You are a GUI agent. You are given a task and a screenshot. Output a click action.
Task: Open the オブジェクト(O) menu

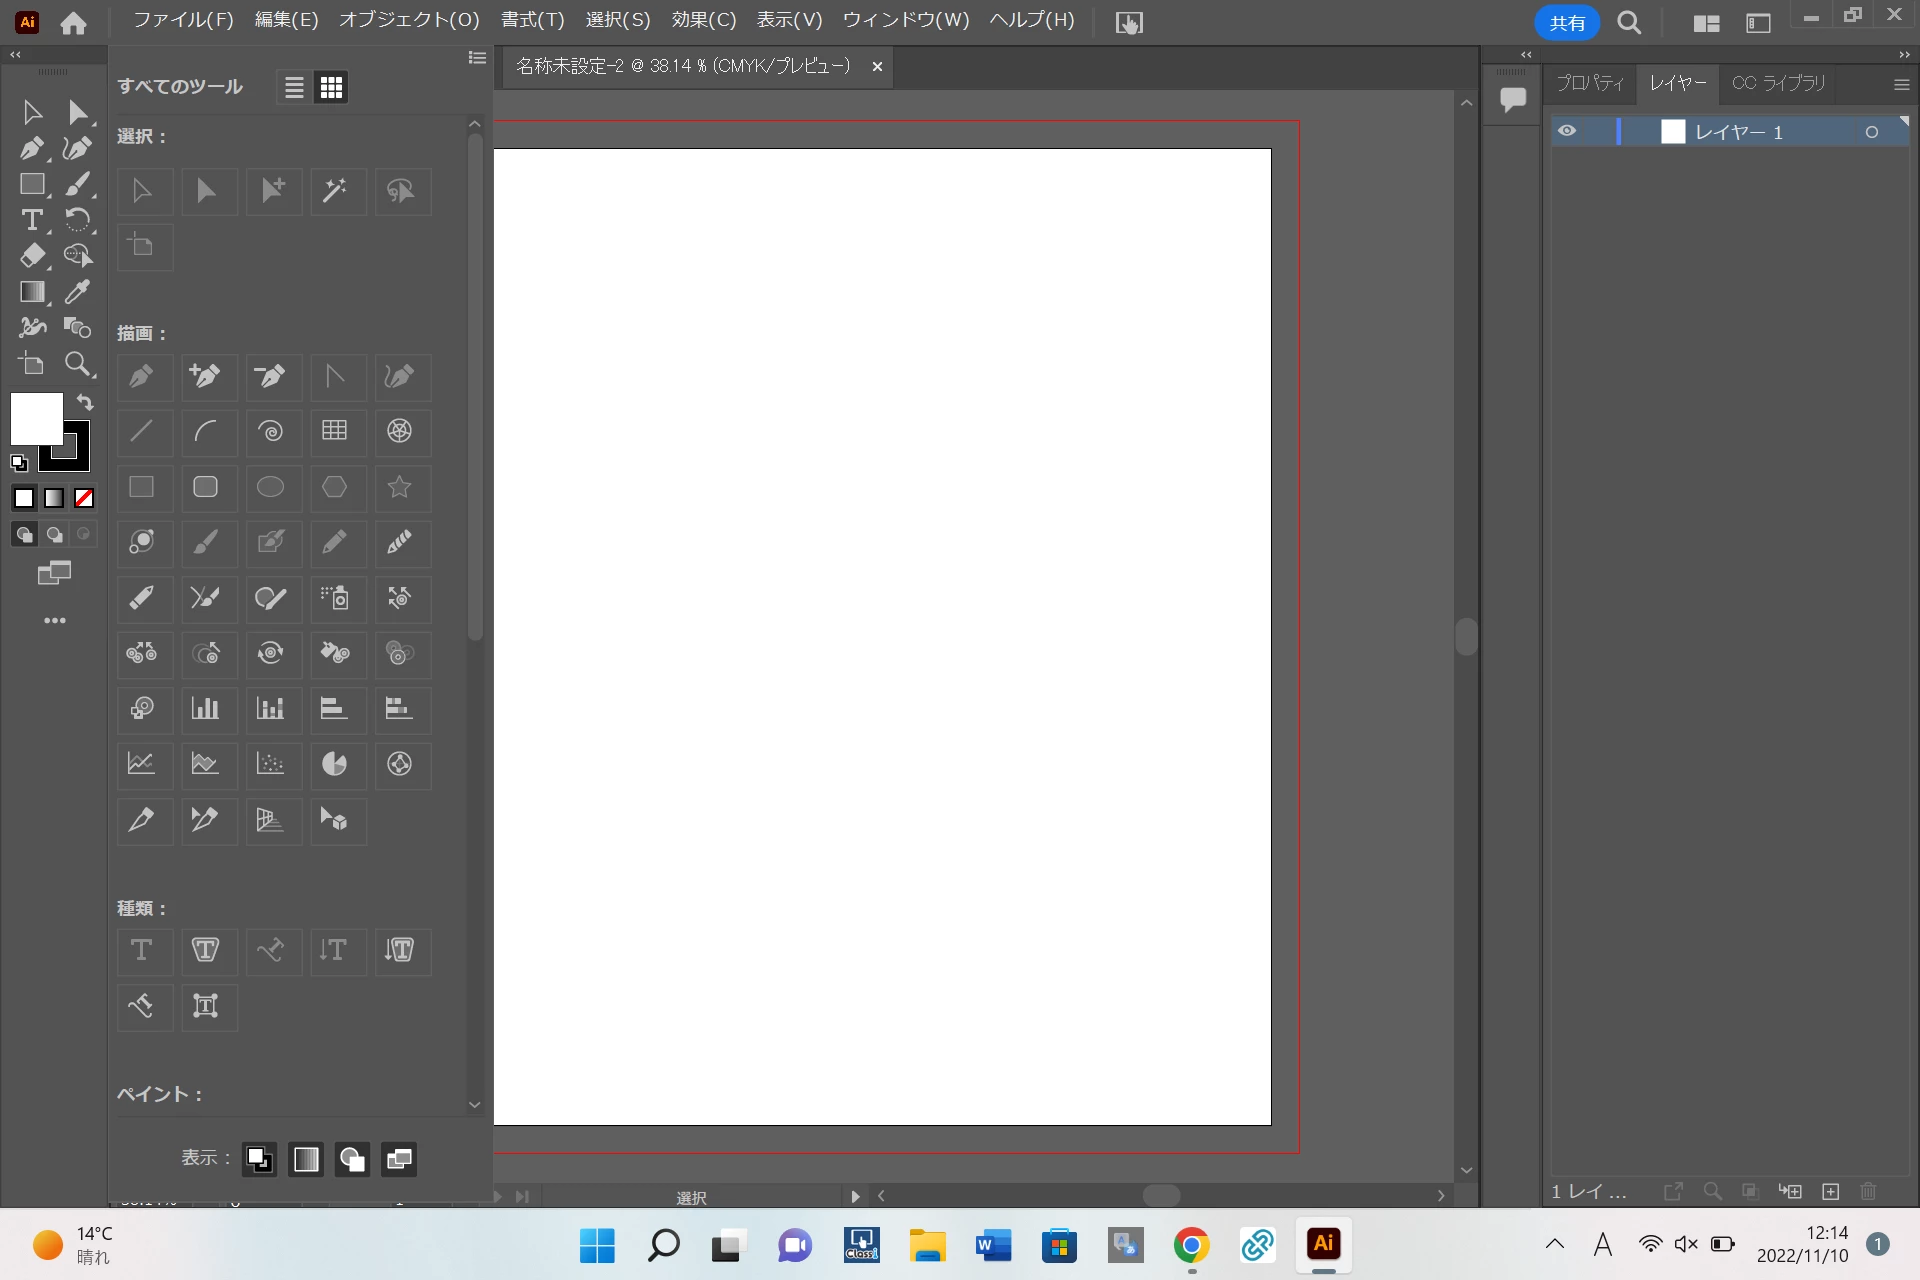coord(409,20)
